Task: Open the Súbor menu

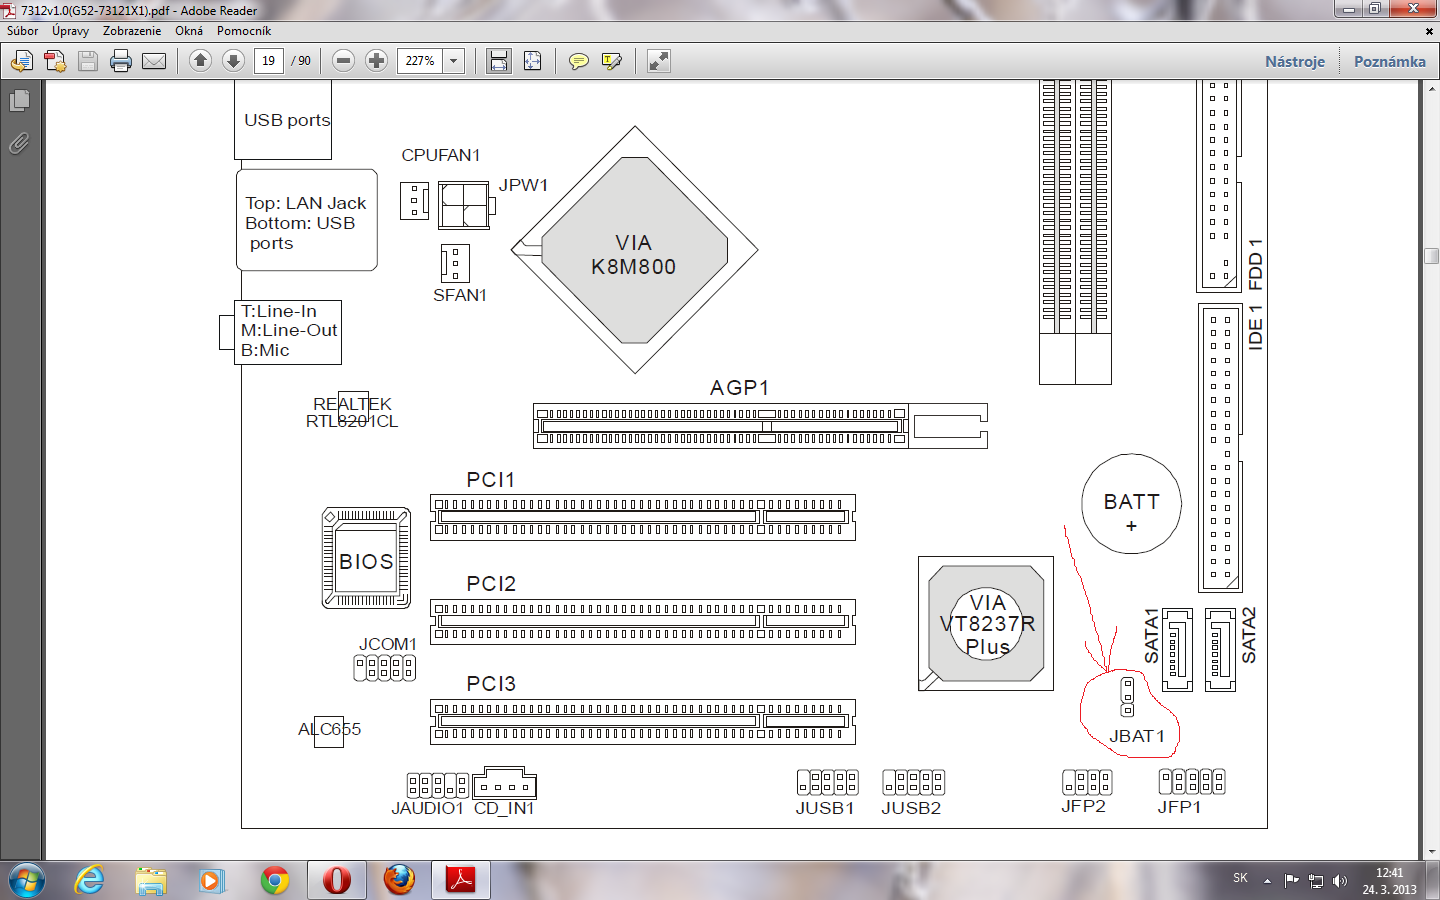Action: tap(22, 31)
